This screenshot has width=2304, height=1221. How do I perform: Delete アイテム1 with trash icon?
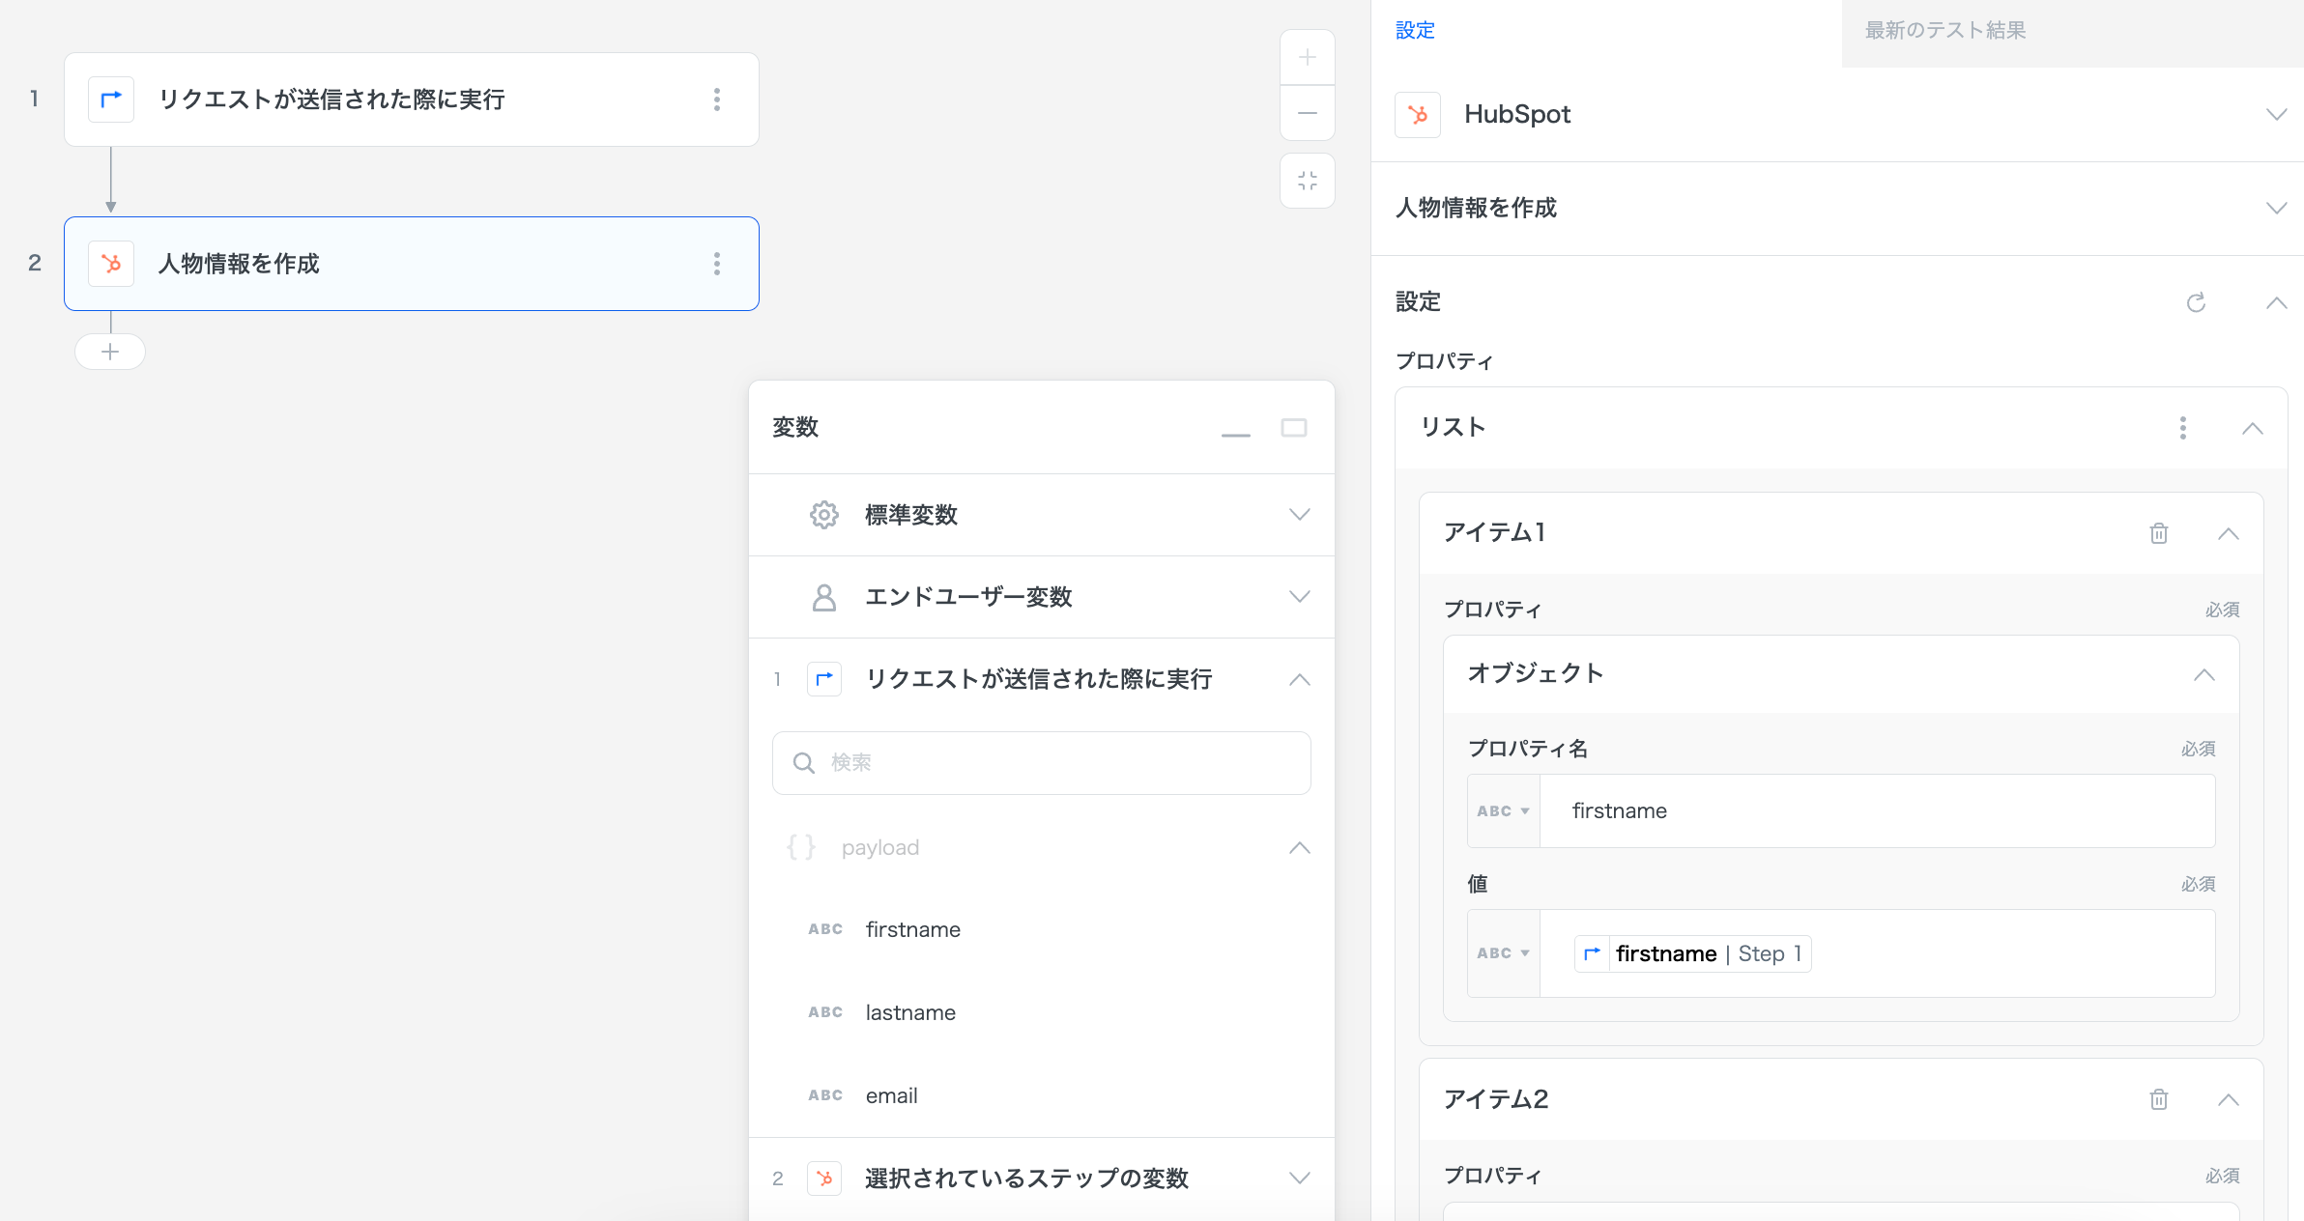(x=2158, y=533)
